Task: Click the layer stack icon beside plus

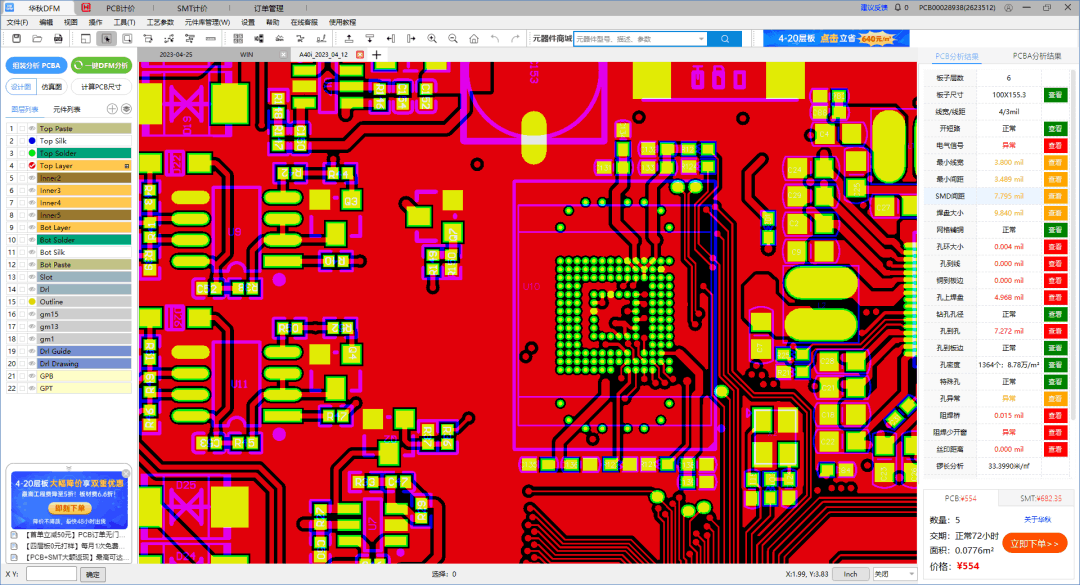Action: point(126,109)
